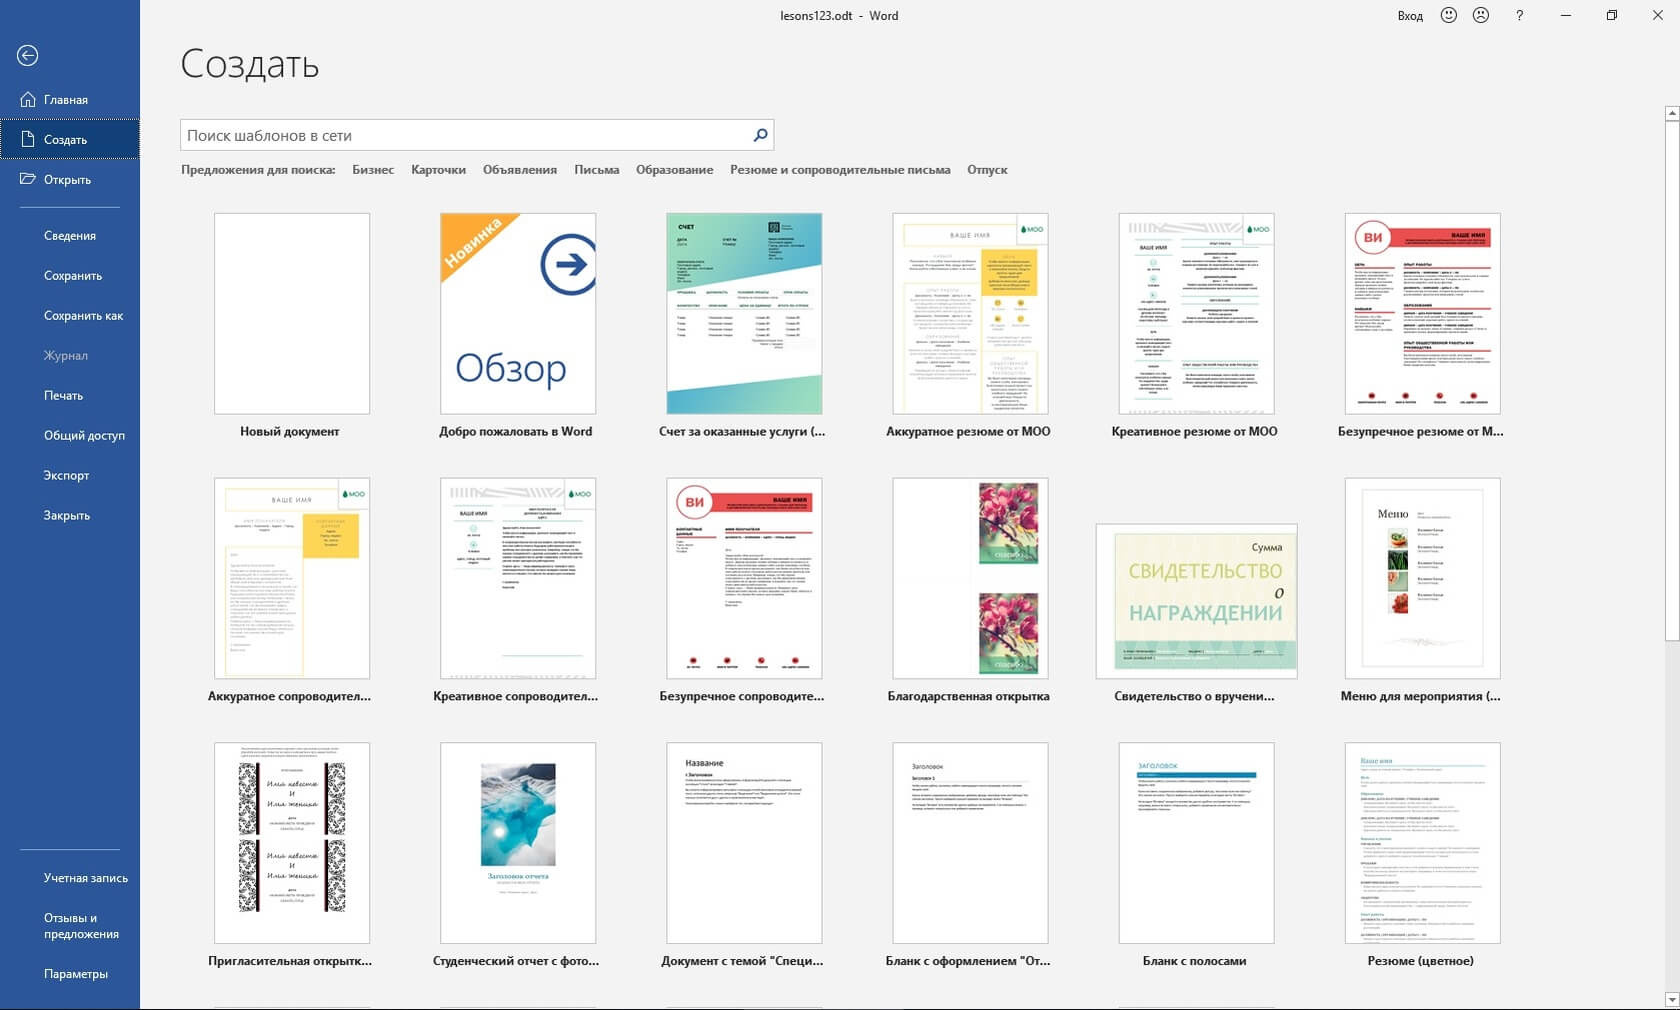Click the Отпуск search suggestion
Image resolution: width=1680 pixels, height=1010 pixels.
click(x=987, y=170)
